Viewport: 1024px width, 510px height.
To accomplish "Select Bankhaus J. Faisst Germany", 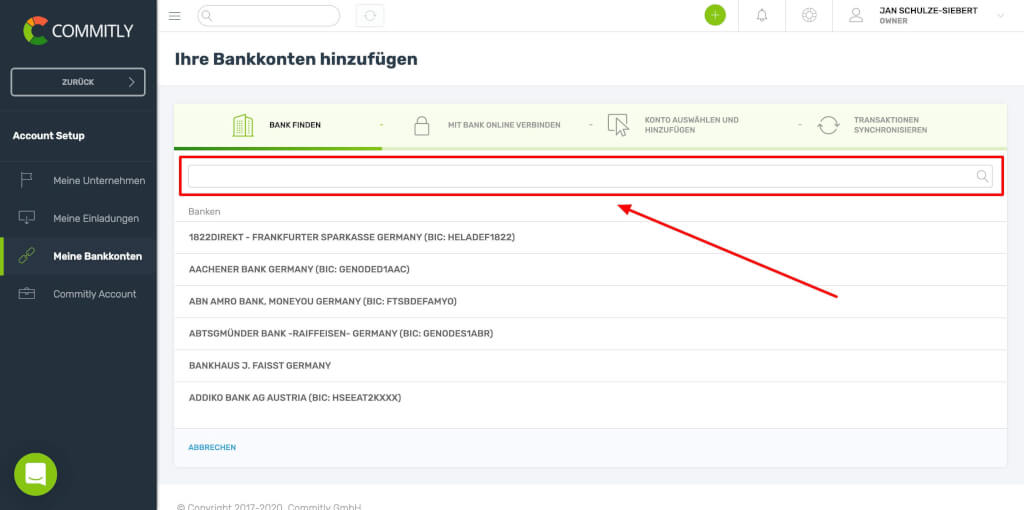I will (590, 366).
